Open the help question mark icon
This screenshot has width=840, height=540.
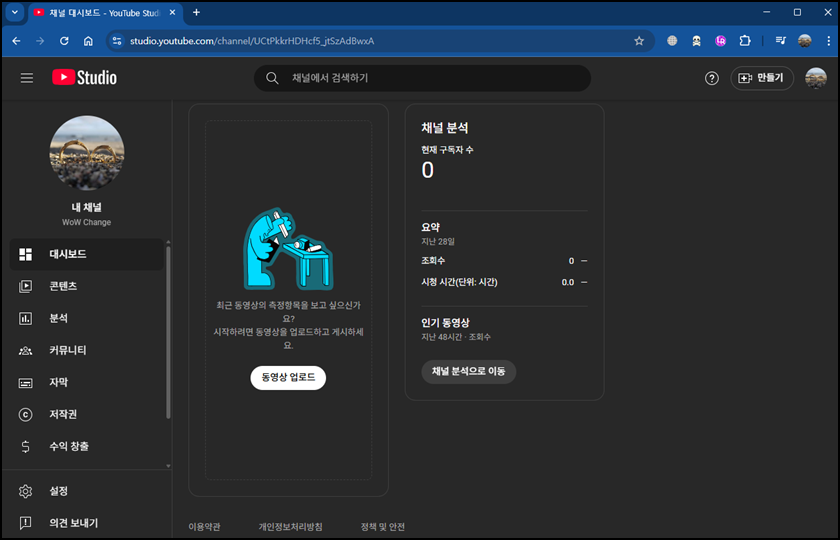[711, 79]
